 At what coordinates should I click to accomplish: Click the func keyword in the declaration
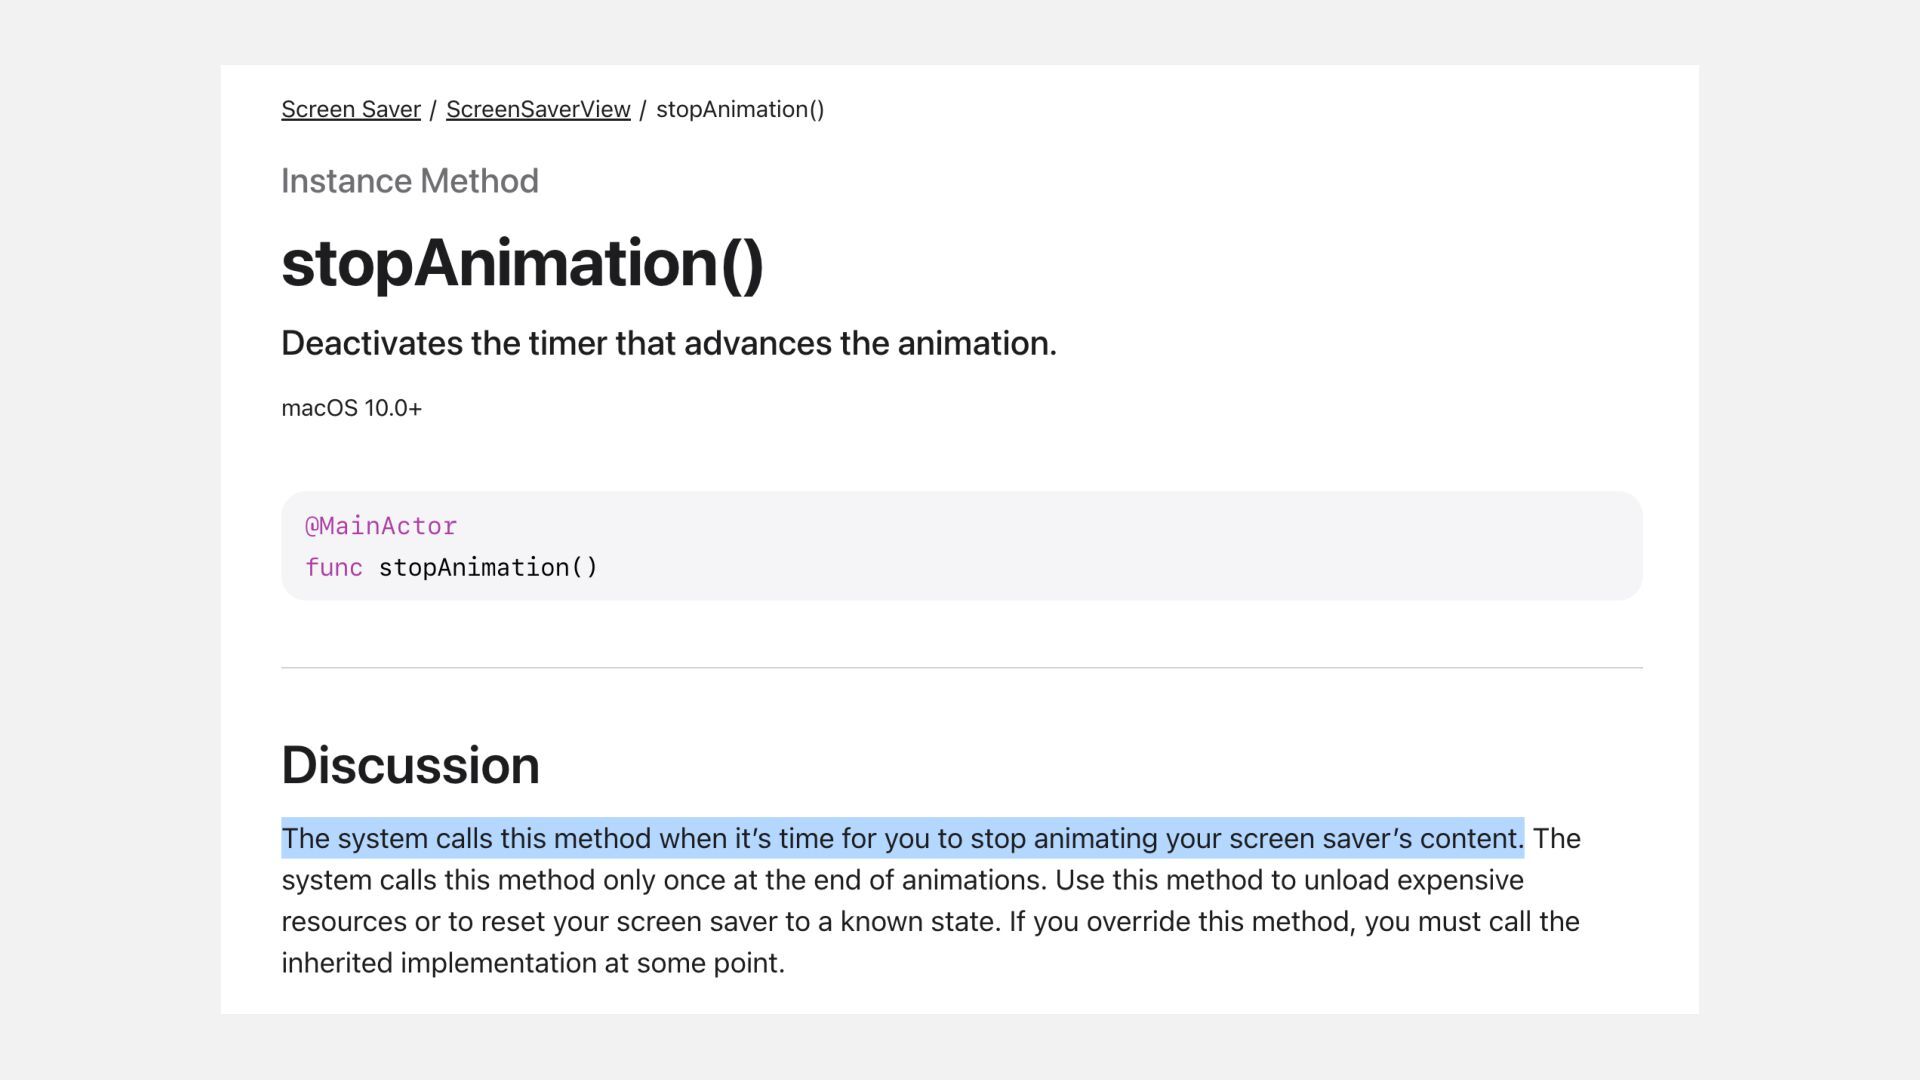(x=333, y=568)
